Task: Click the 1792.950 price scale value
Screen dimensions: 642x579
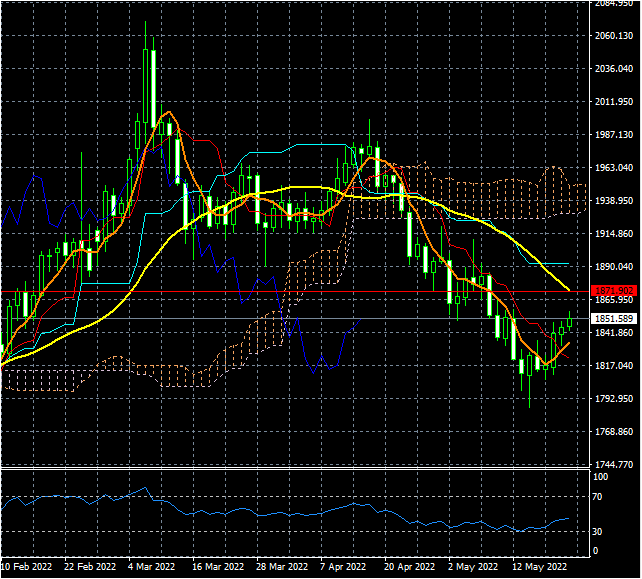Action: pyautogui.click(x=614, y=398)
